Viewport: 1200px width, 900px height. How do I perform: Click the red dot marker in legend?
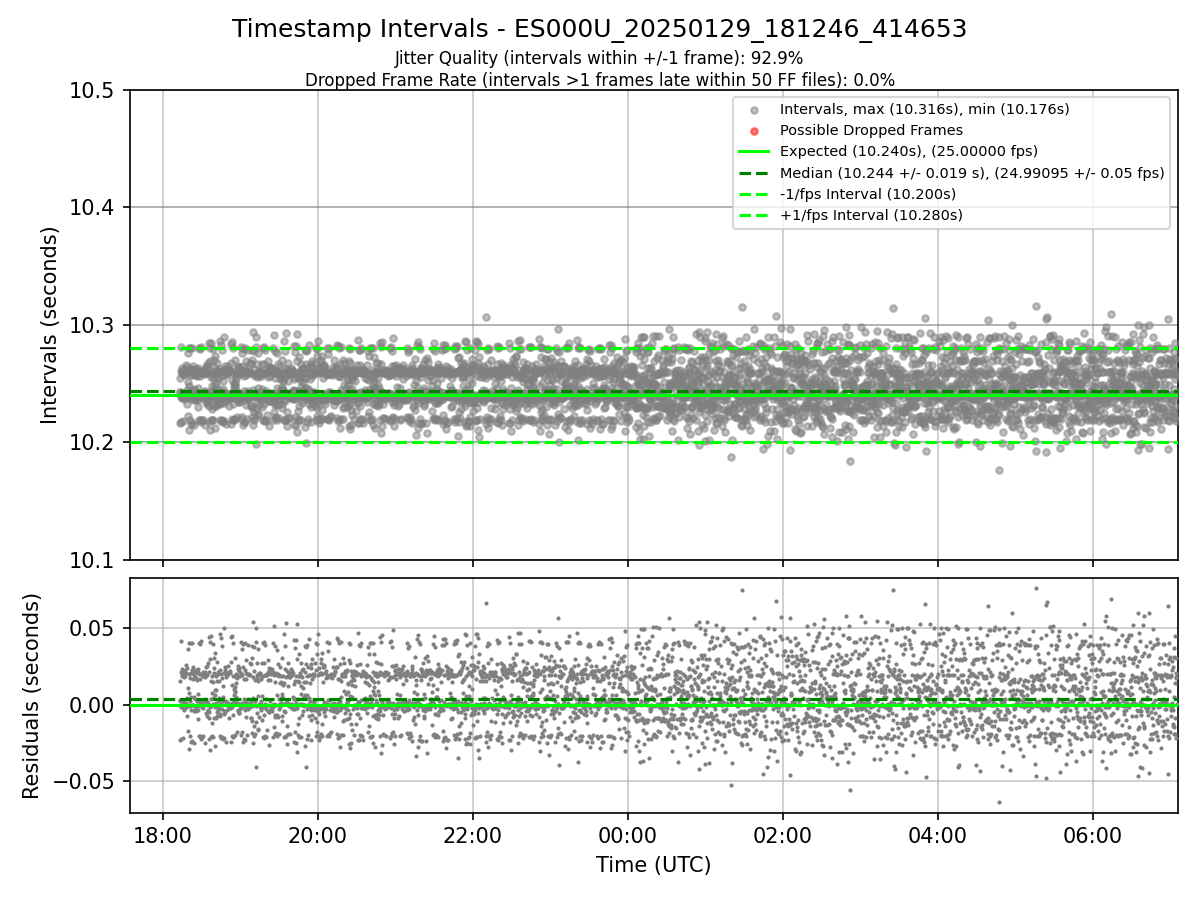(755, 131)
